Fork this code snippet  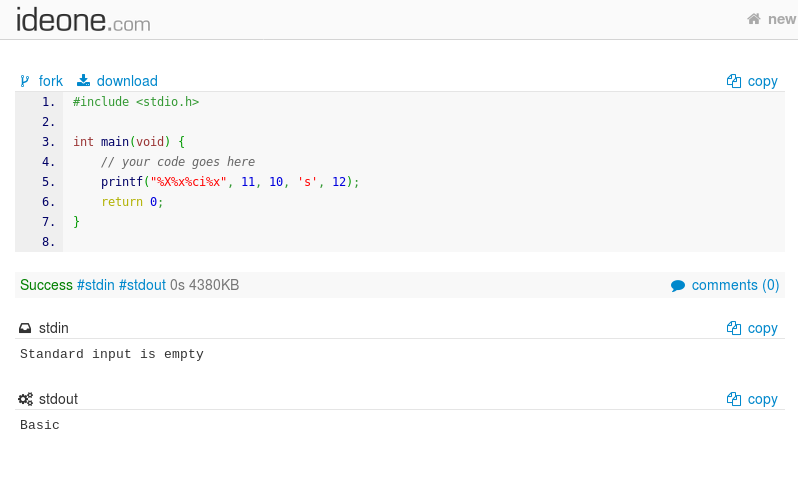tap(51, 81)
